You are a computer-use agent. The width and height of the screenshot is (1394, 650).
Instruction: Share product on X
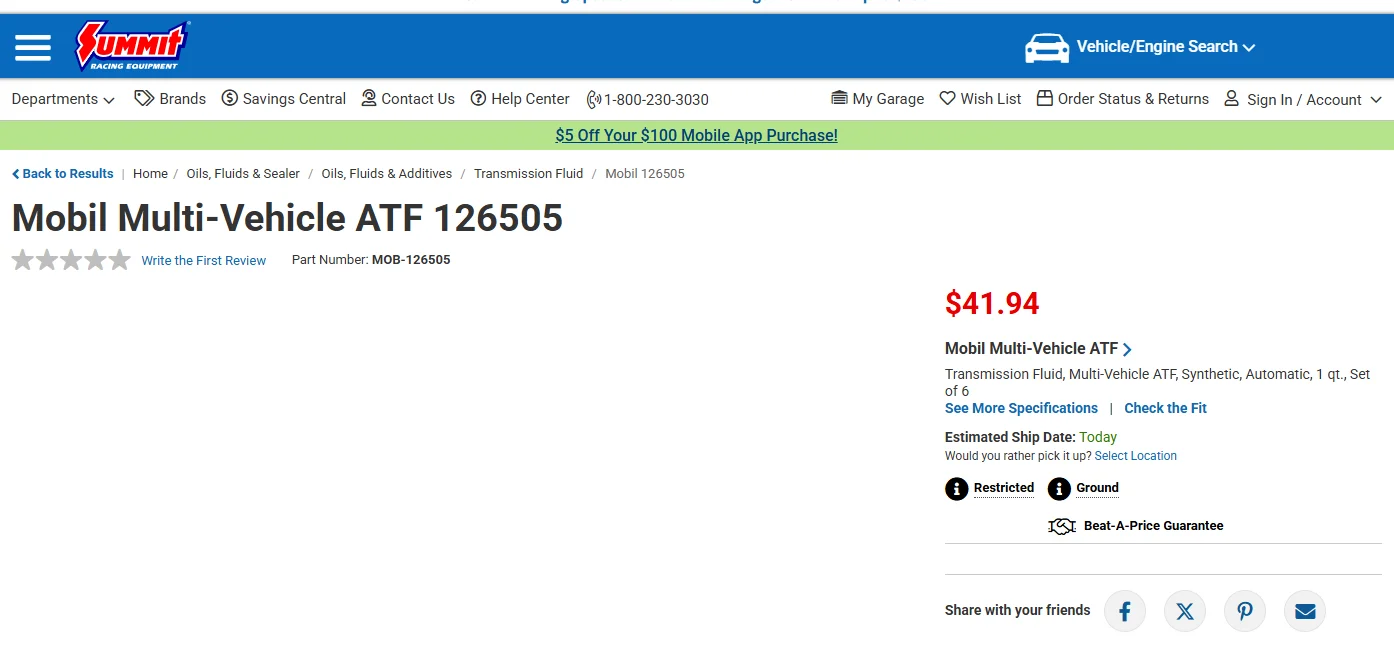1185,611
